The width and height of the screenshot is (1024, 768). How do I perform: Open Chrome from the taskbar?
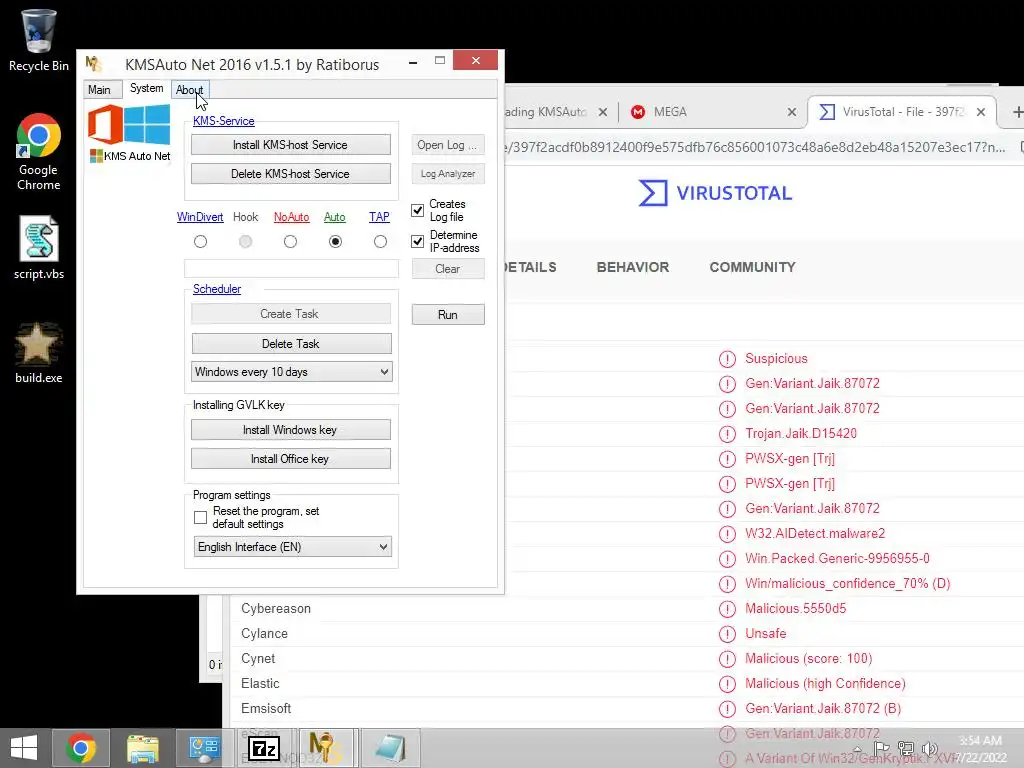tap(81, 748)
